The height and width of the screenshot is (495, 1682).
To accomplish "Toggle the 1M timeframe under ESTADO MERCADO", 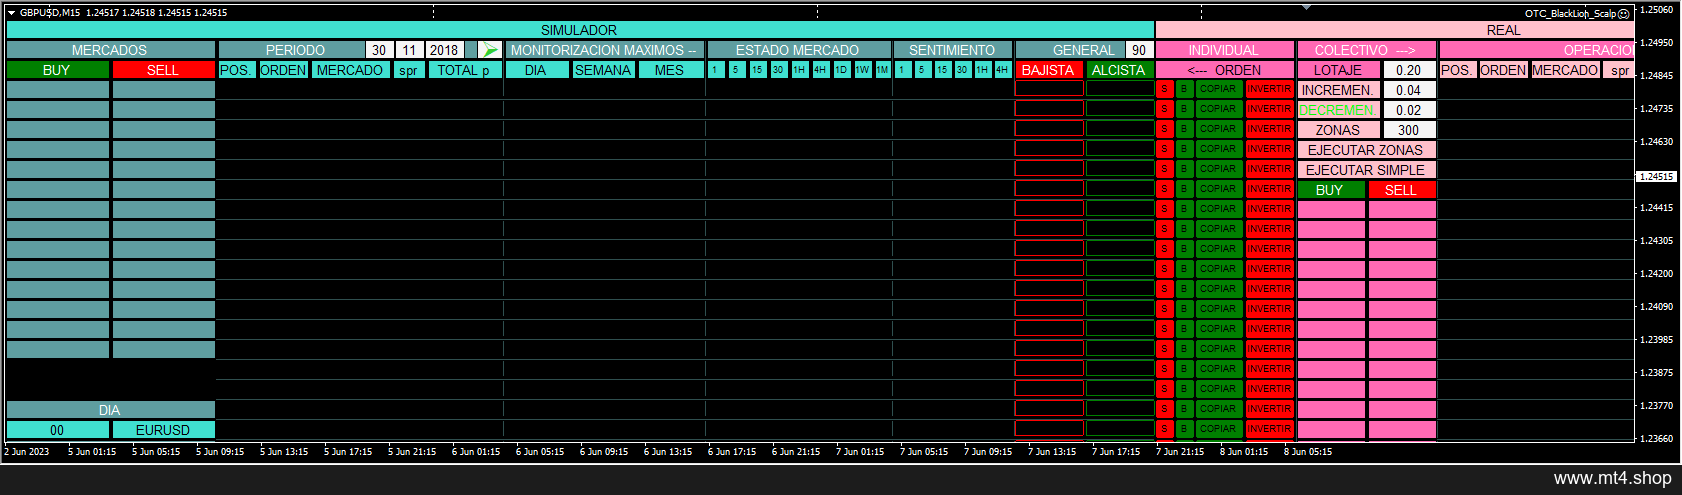I will coord(883,70).
